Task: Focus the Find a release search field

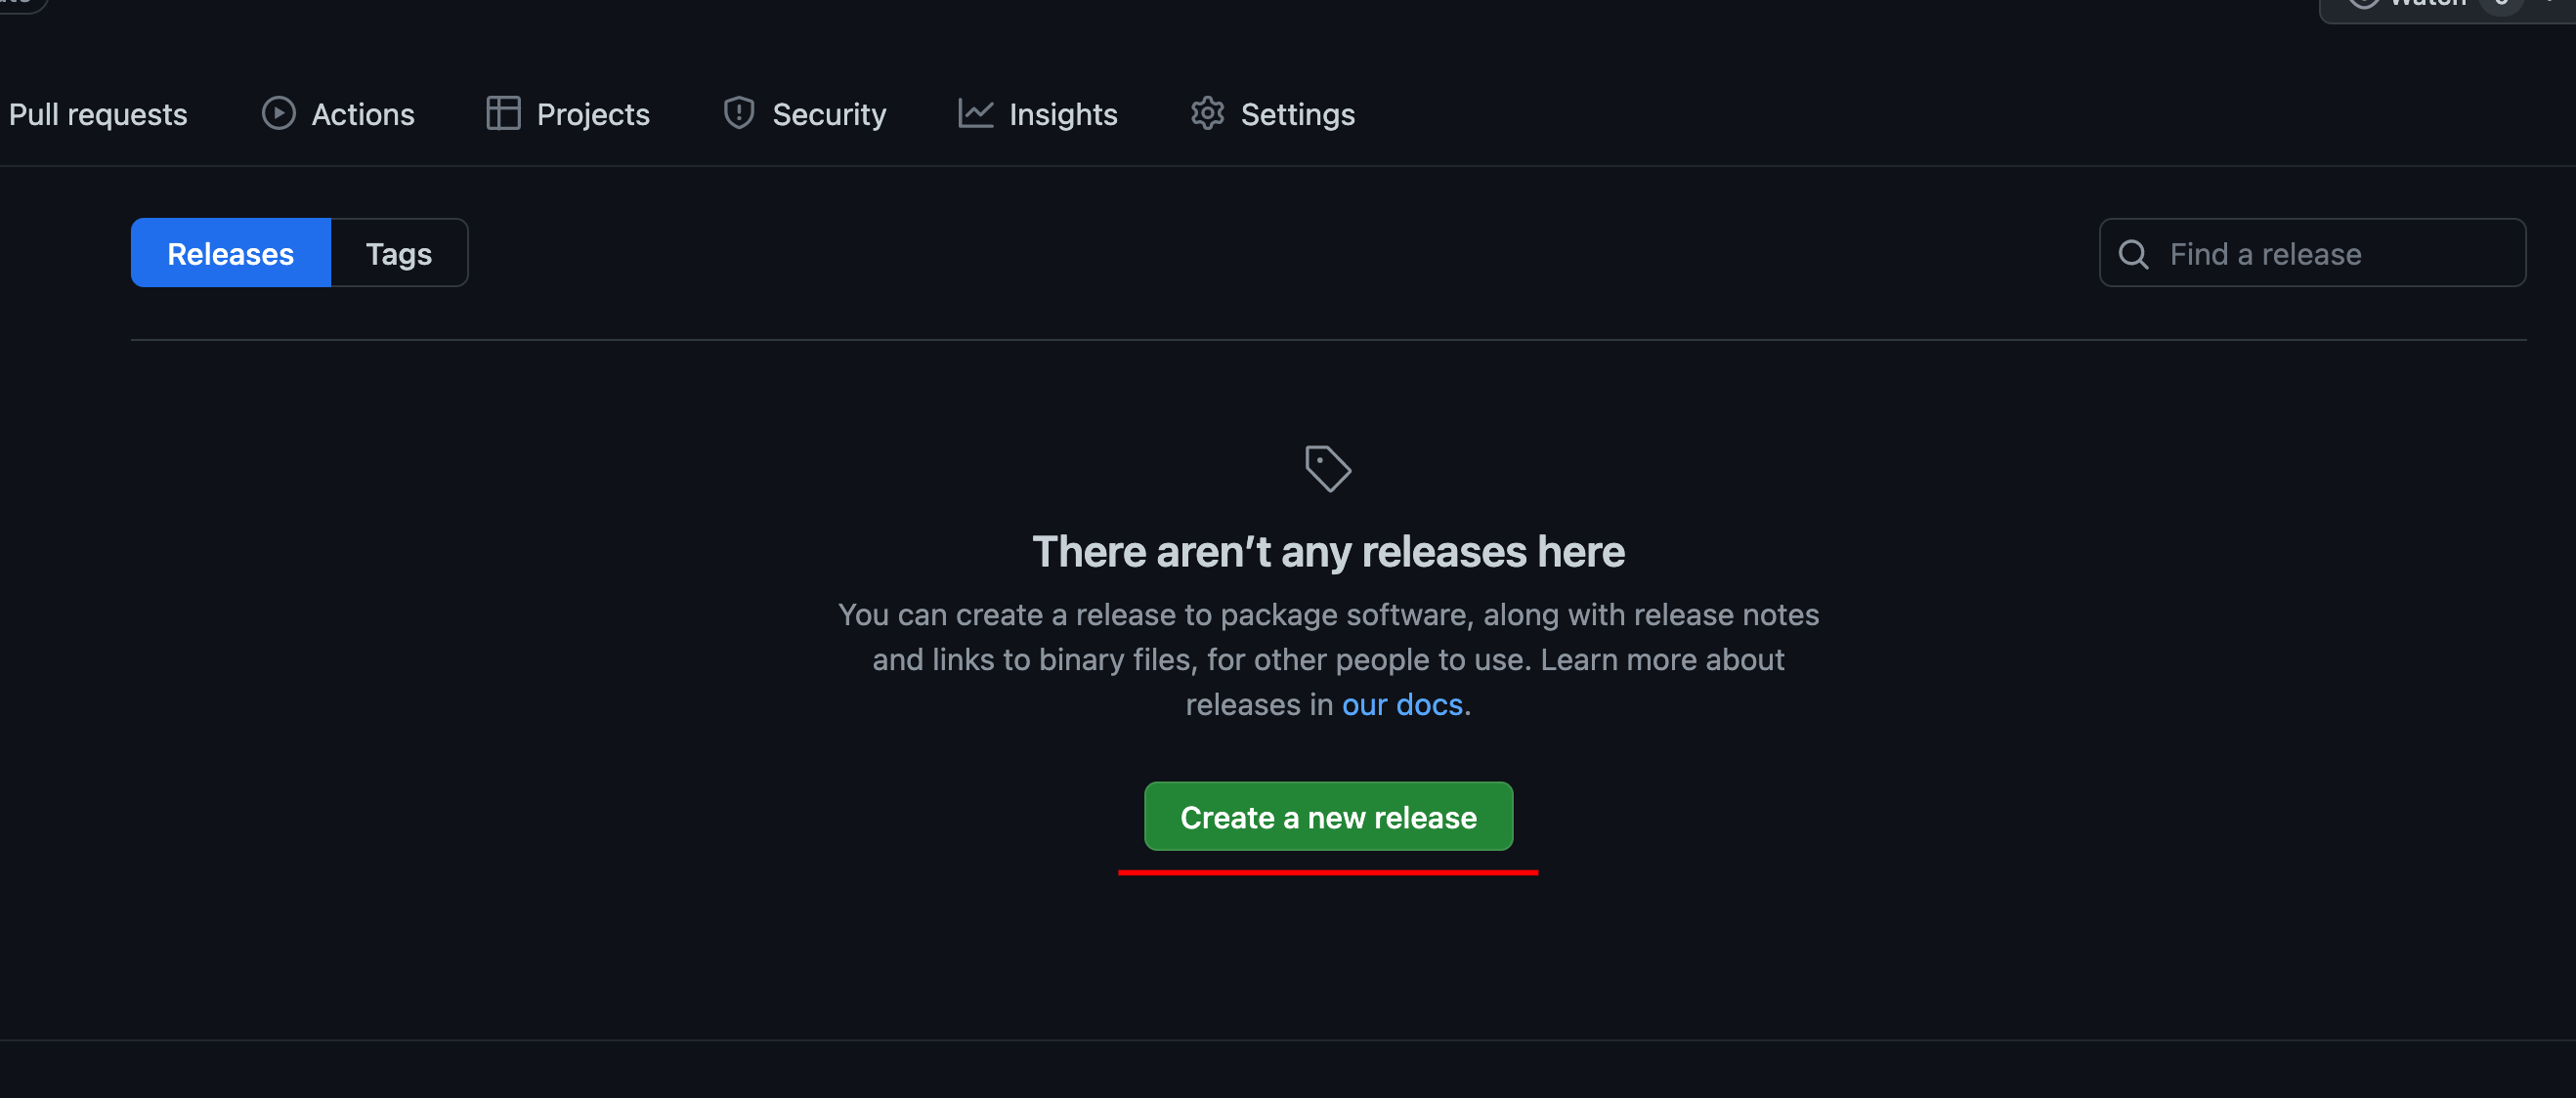Action: click(2330, 253)
